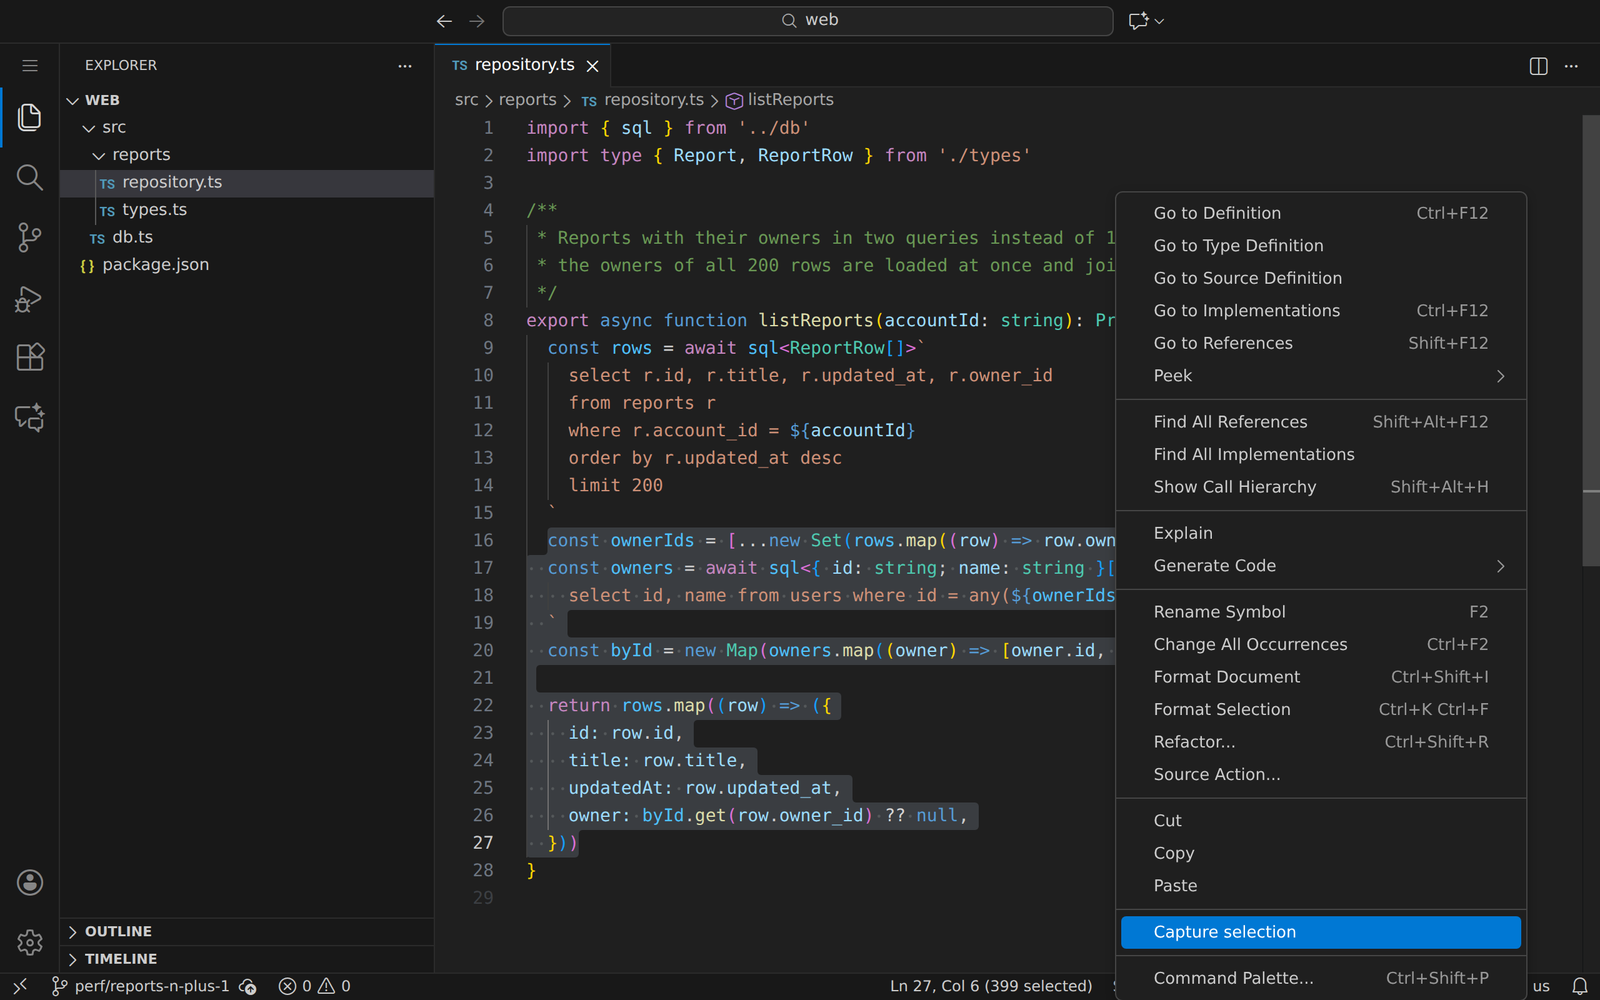
Task: Open types.ts in the file tree
Action: point(247,210)
